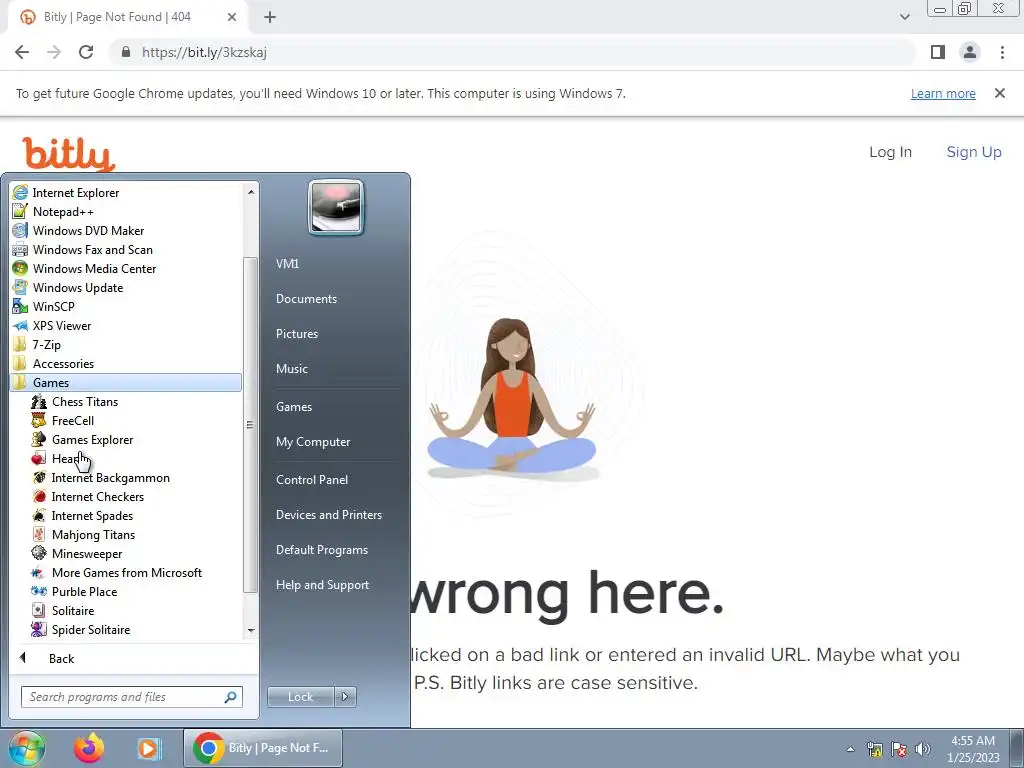1024x768 pixels.
Task: Click the taskbar clock and date
Action: pos(973,749)
